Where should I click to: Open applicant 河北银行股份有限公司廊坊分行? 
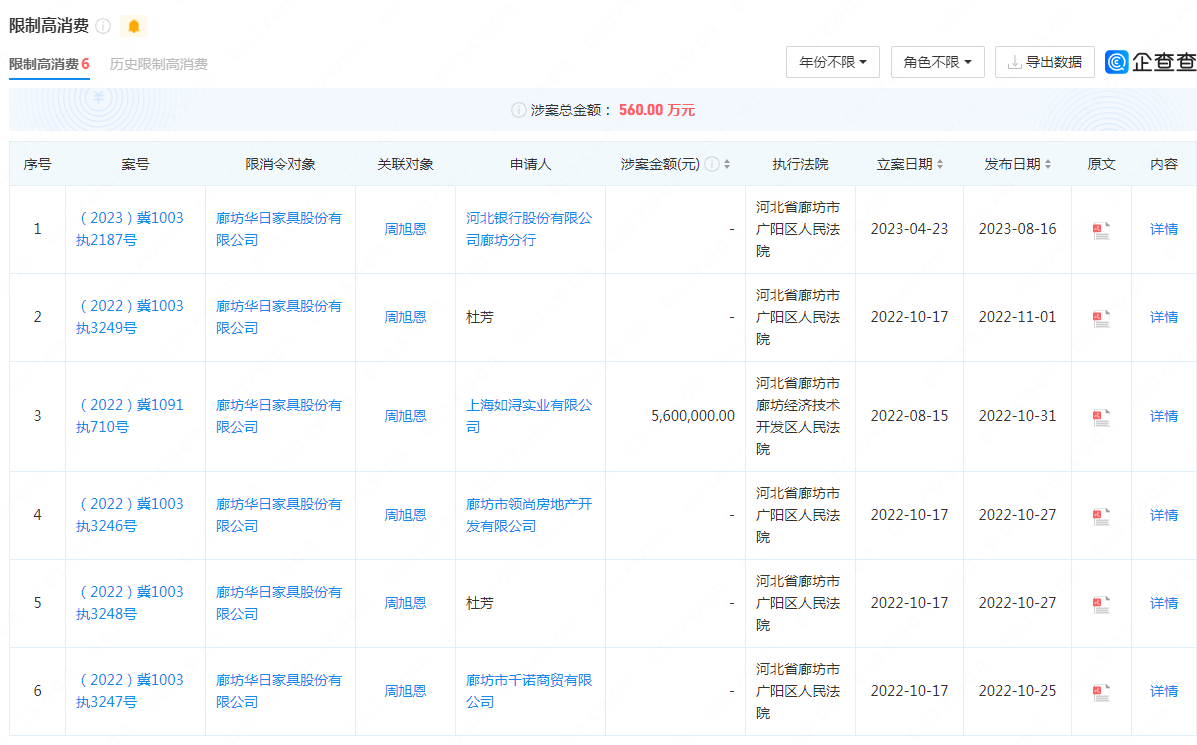coord(529,229)
